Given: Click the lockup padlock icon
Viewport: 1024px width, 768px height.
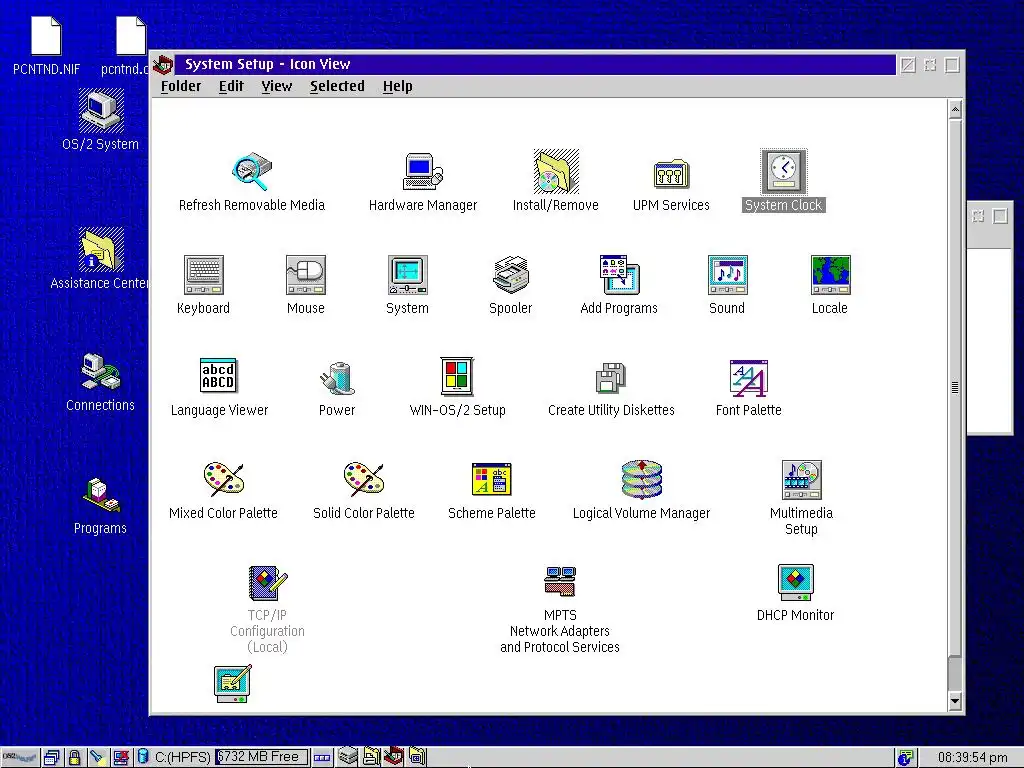Looking at the screenshot, I should point(74,758).
